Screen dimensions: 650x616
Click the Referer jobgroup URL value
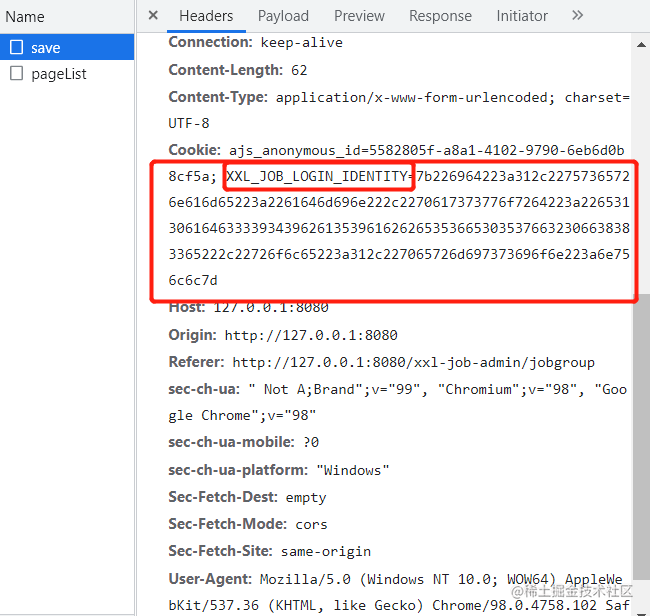[413, 362]
